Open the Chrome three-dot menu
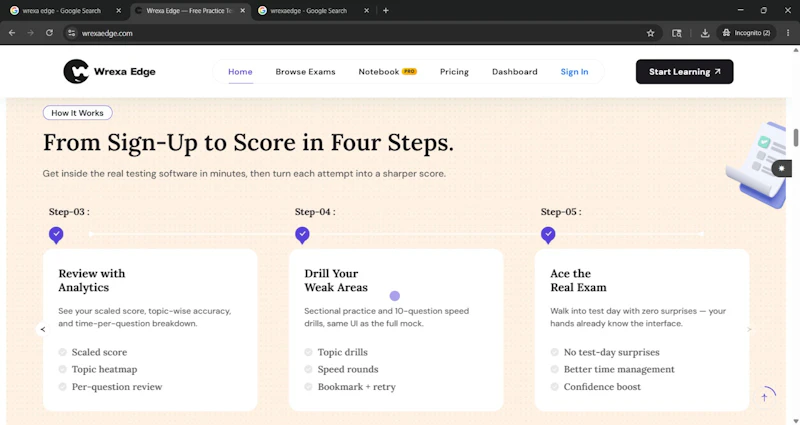This screenshot has height=425, width=800. click(789, 33)
